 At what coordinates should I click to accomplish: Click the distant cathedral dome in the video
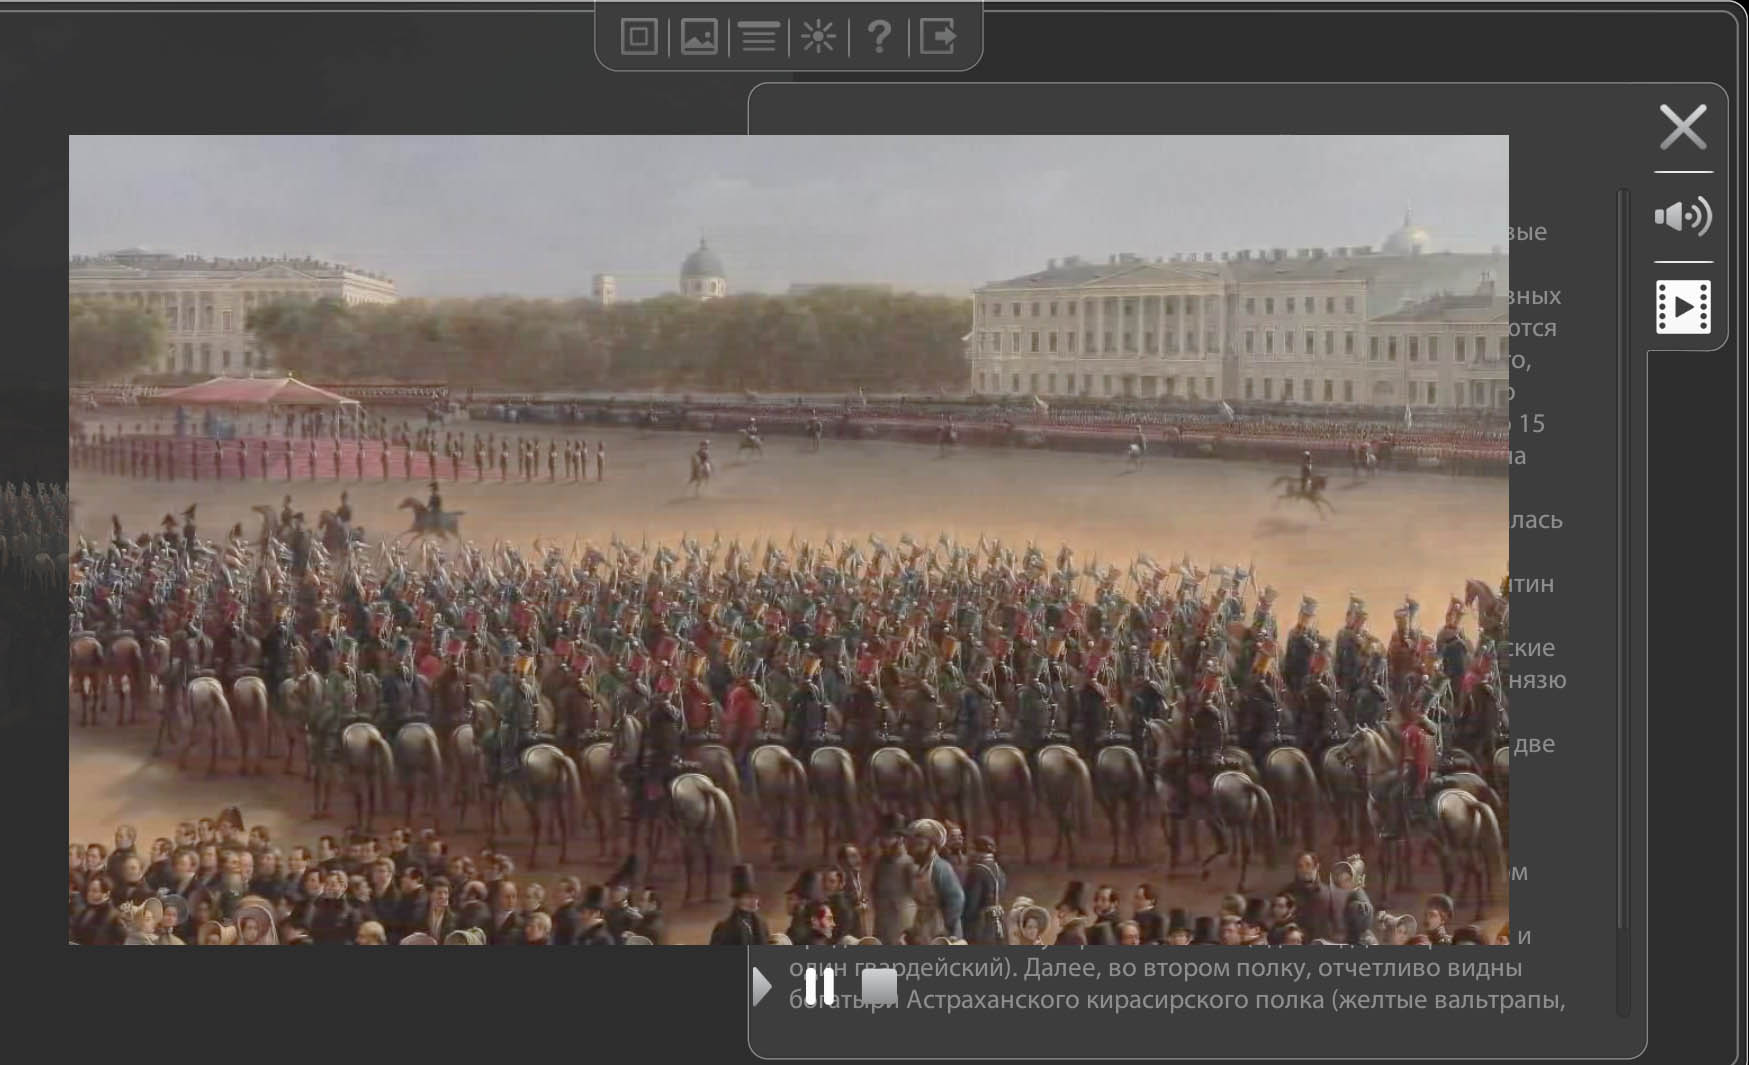pos(702,267)
